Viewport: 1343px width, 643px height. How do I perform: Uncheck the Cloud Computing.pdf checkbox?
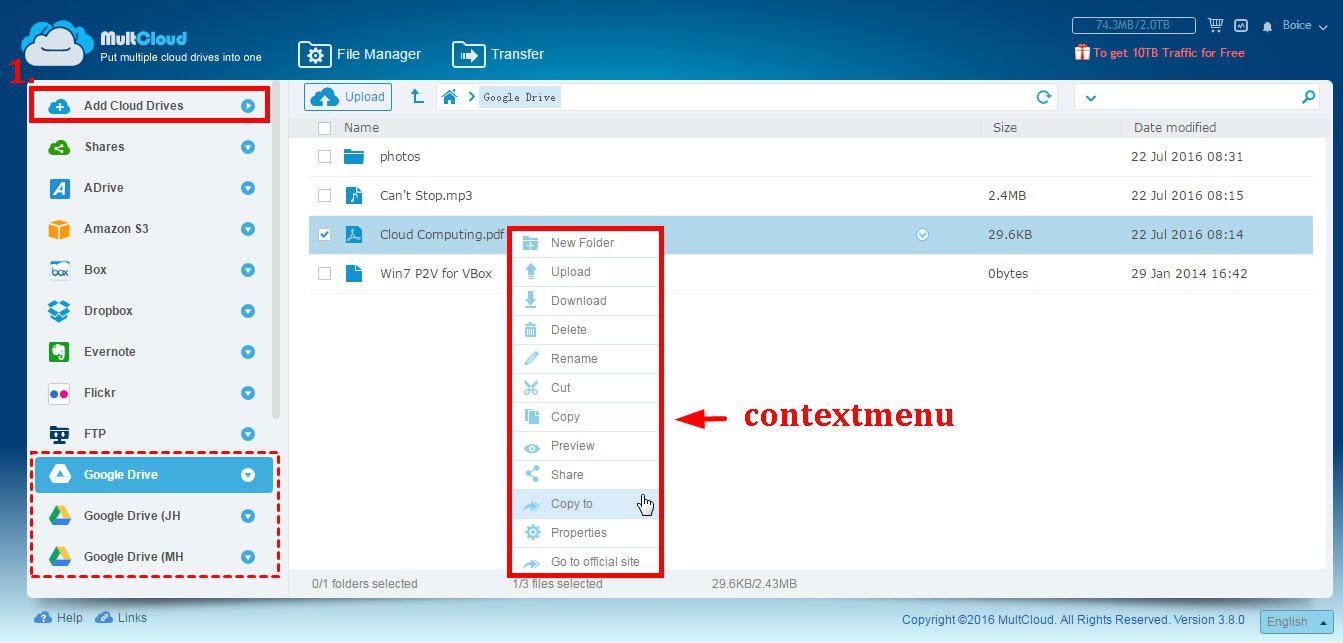pos(324,234)
